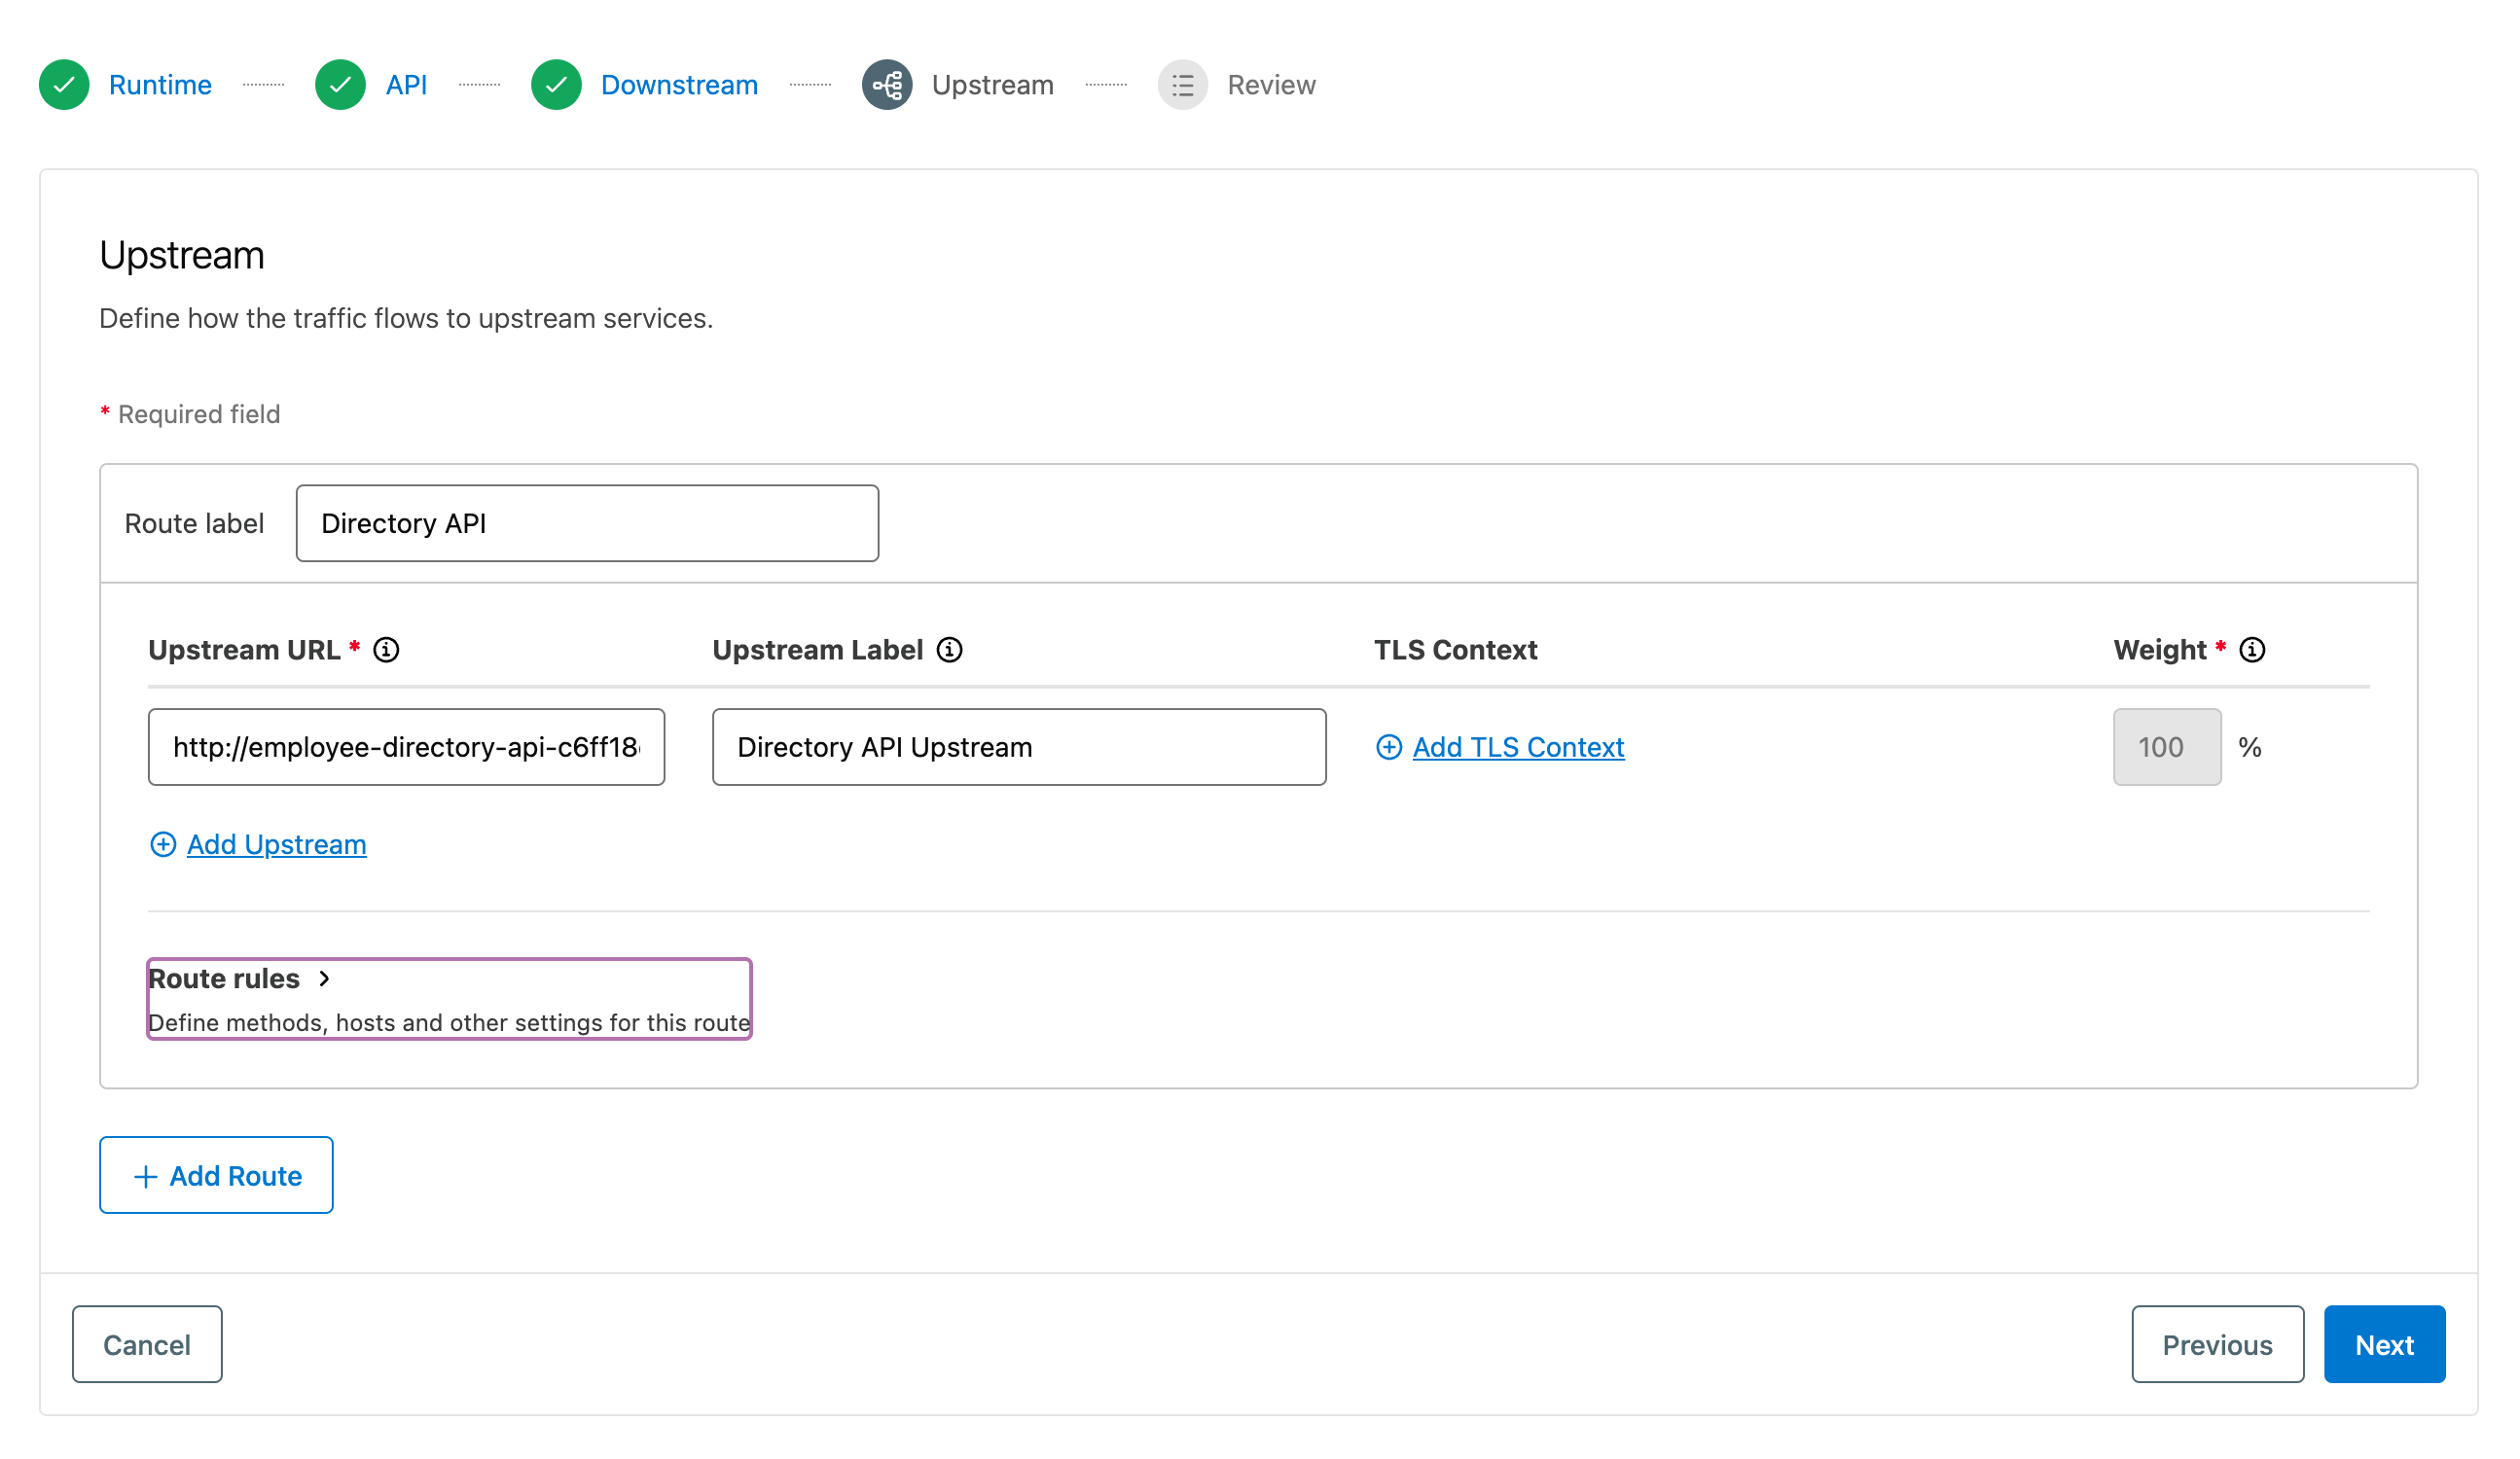The image size is (2520, 1459).
Task: Expand the Route rules section
Action: point(449,999)
